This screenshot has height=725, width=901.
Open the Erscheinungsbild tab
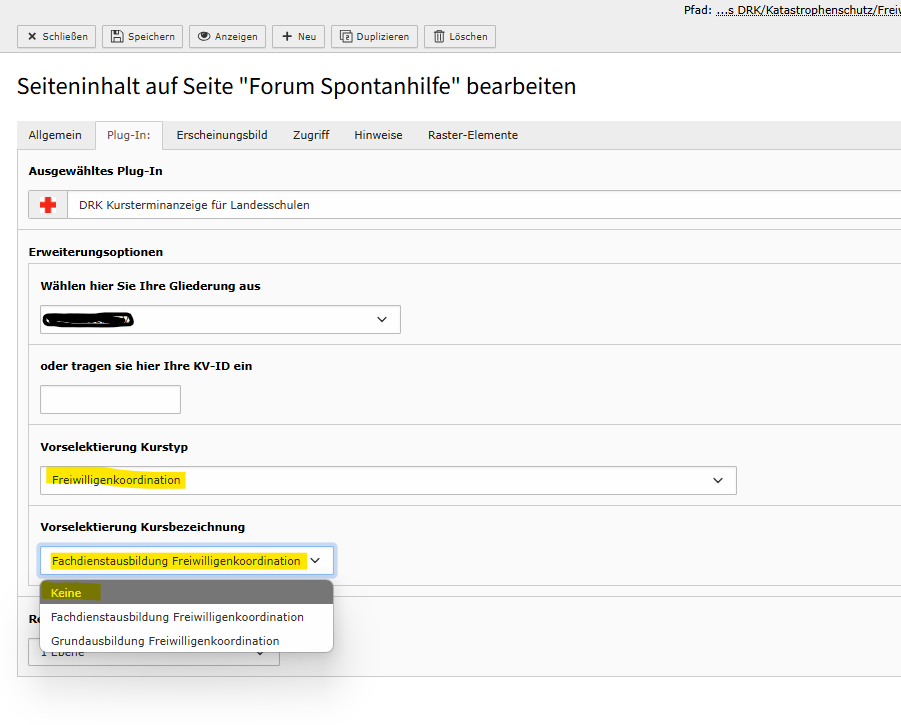click(x=222, y=135)
